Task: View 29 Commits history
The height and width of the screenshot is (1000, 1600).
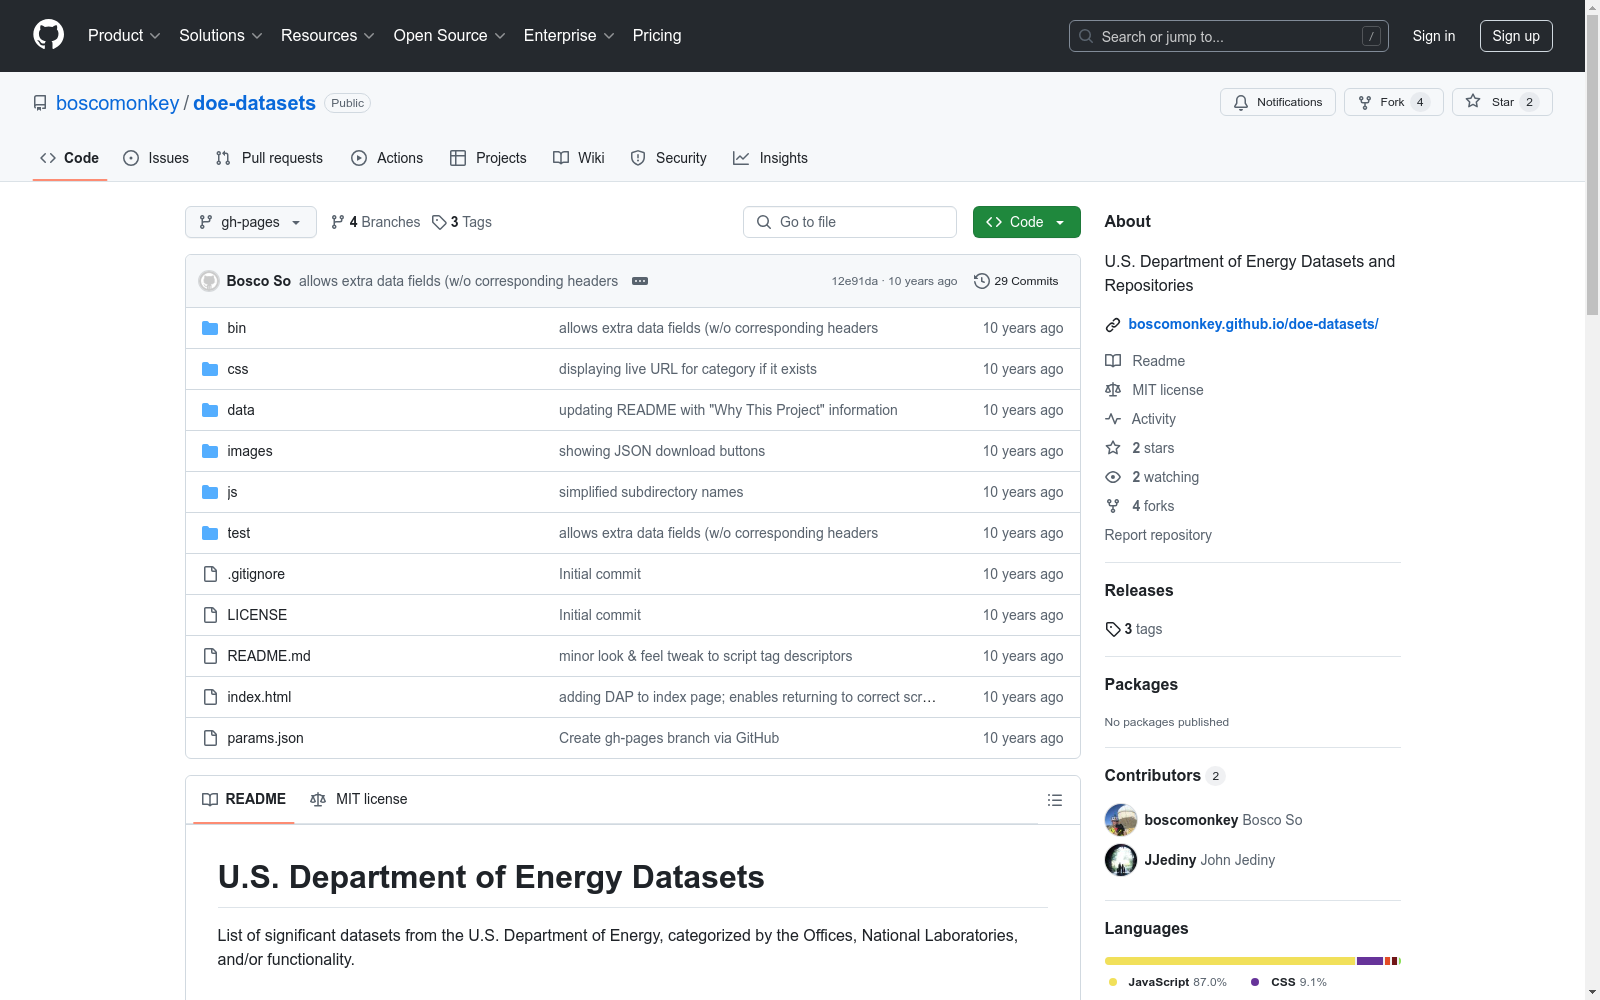Action: pyautogui.click(x=1016, y=281)
